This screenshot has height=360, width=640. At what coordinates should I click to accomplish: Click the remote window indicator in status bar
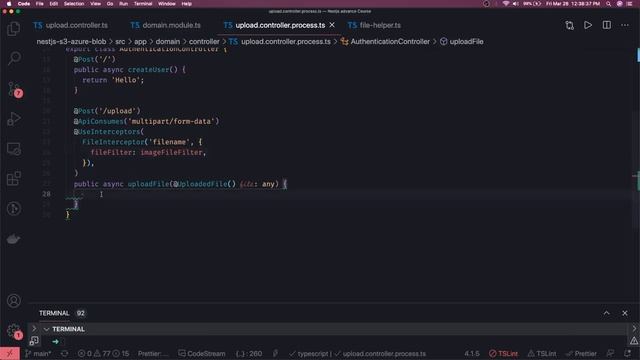point(10,353)
